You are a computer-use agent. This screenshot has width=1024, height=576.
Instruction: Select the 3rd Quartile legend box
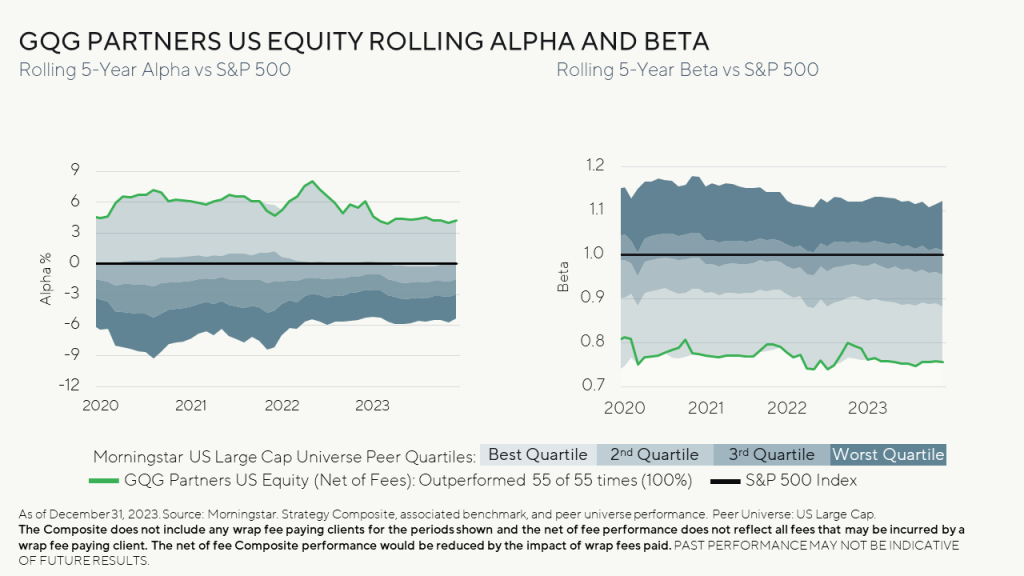pyautogui.click(x=771, y=455)
